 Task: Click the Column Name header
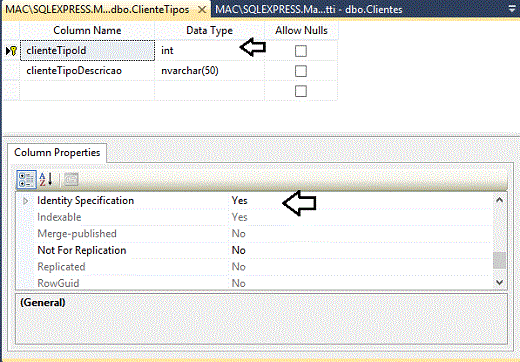click(x=87, y=31)
